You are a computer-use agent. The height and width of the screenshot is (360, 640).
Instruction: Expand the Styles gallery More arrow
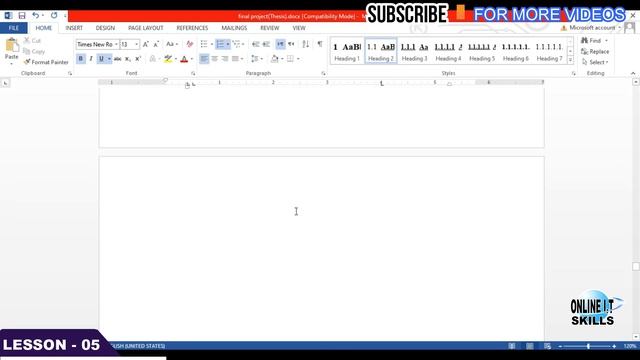(571, 60)
